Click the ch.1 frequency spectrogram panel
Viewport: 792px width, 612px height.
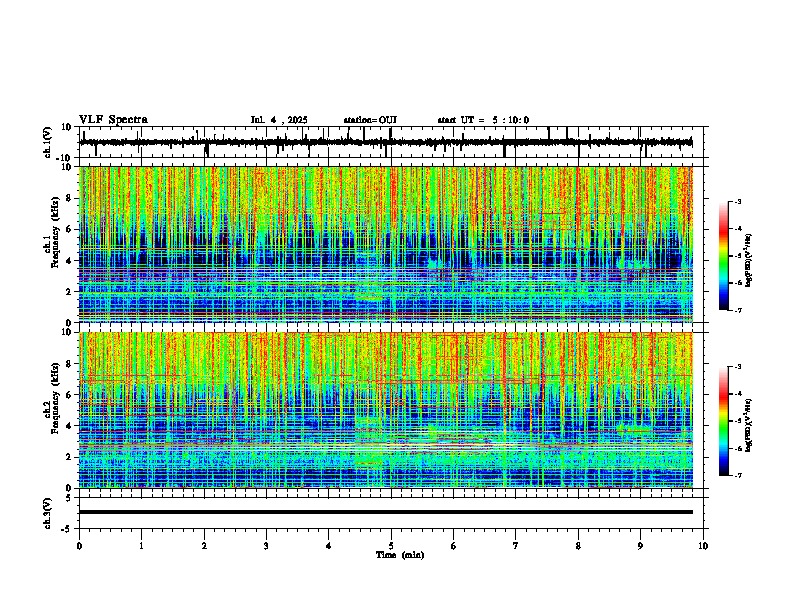[x=386, y=244]
